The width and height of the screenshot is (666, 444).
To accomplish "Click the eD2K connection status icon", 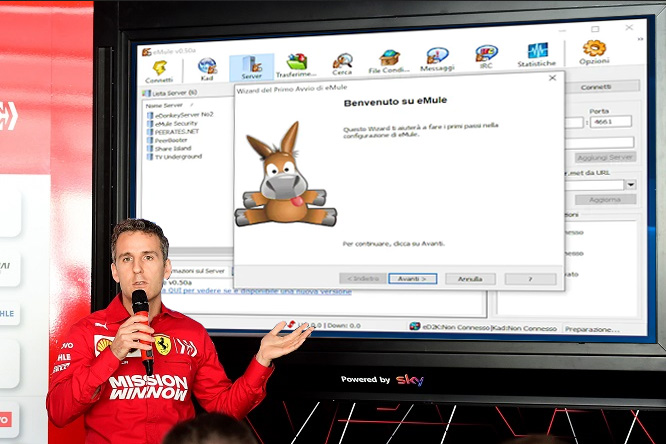I will [x=415, y=326].
